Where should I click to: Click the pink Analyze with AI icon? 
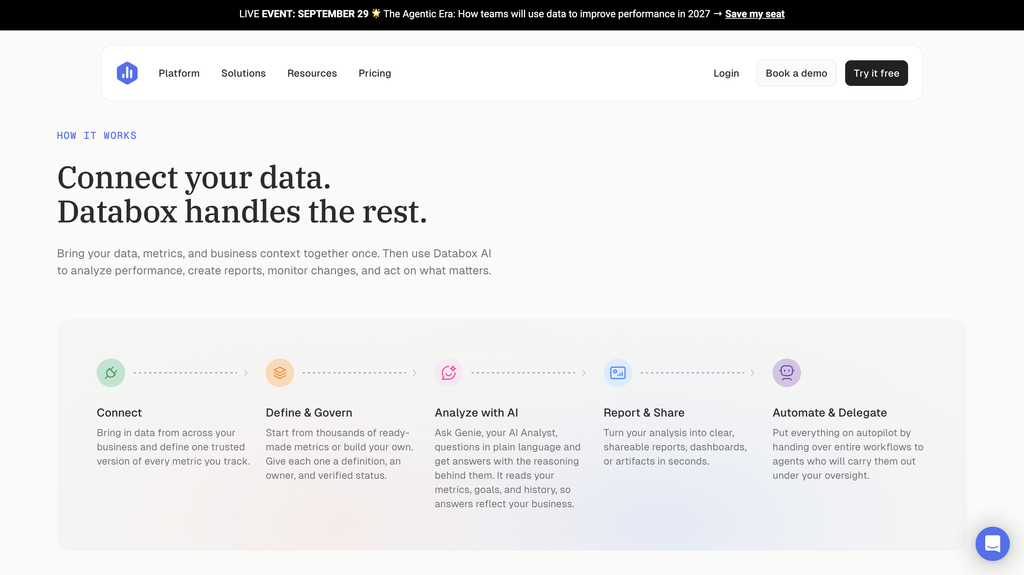[449, 373]
